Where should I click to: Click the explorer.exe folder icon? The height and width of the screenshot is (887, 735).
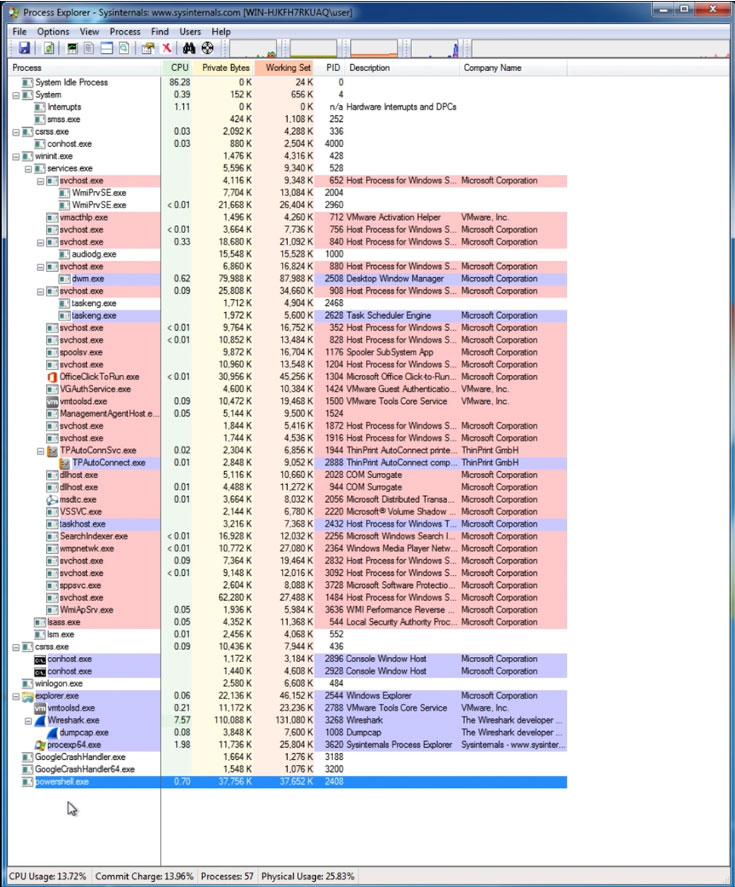tap(28, 696)
